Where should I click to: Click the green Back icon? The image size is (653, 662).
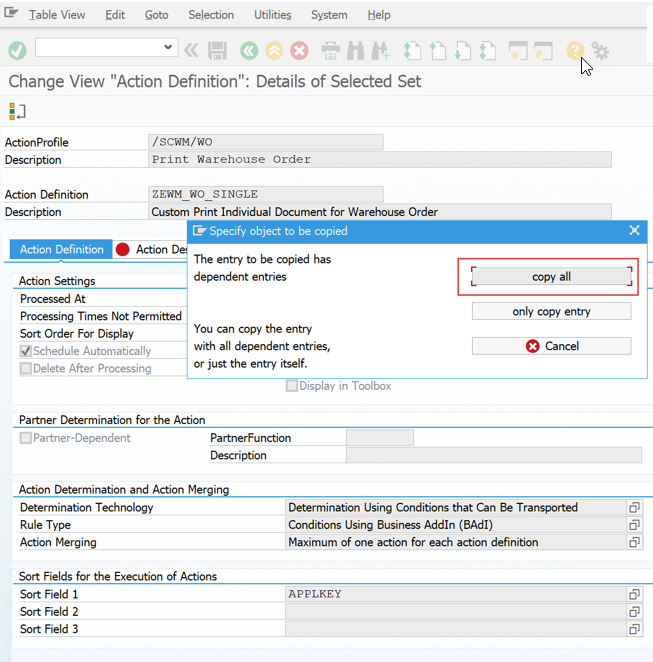coord(249,51)
